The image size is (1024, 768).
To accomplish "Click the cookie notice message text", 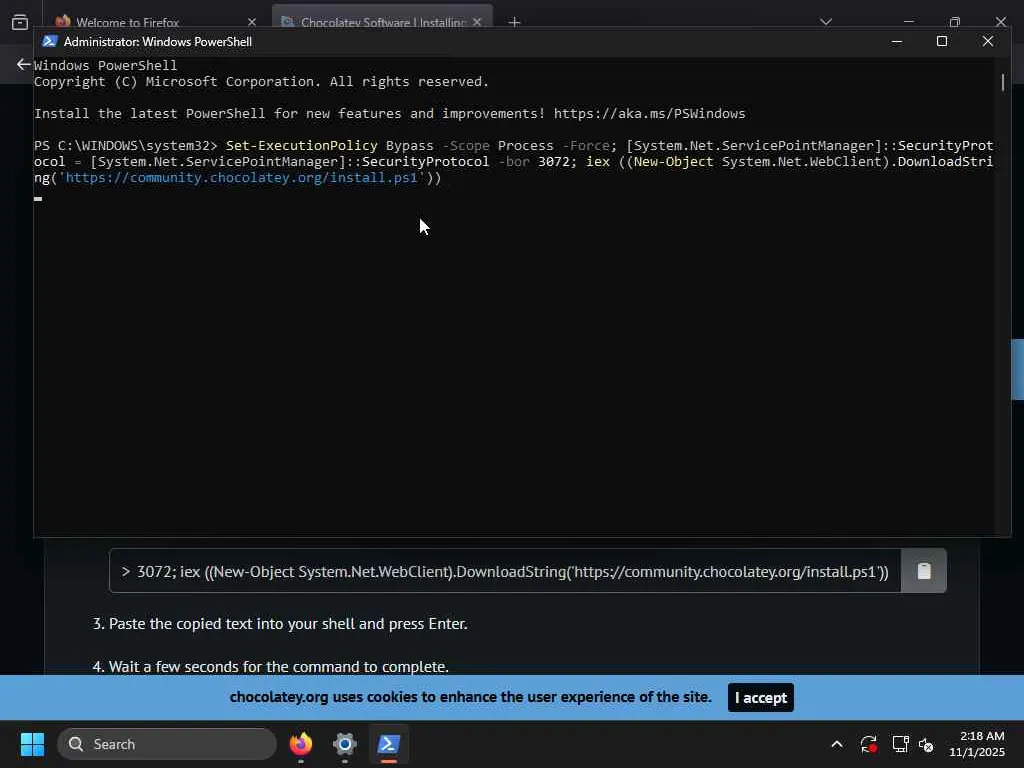I will point(470,697).
